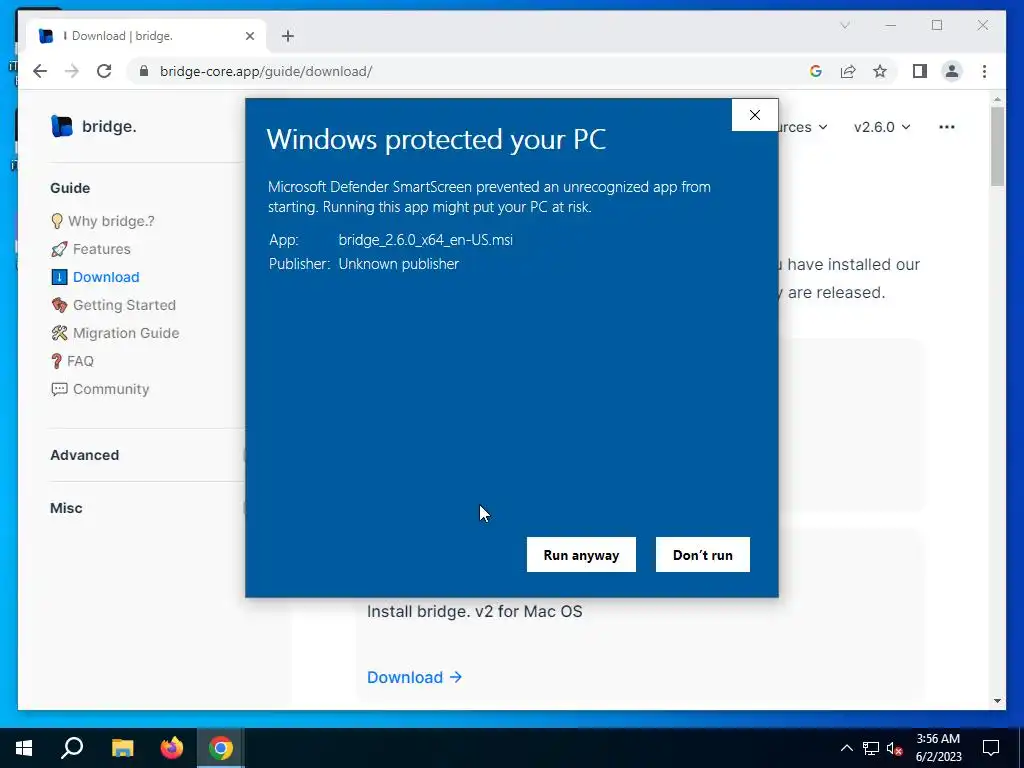Click the browser forward arrow

click(72, 71)
